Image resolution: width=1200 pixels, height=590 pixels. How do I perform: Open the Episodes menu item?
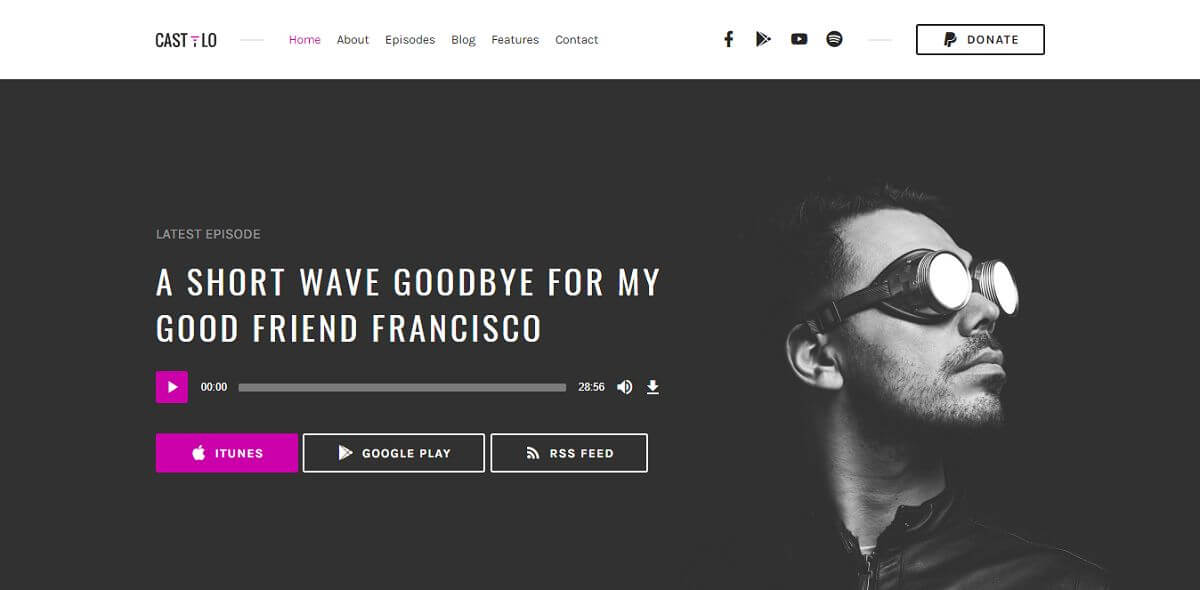tap(410, 40)
